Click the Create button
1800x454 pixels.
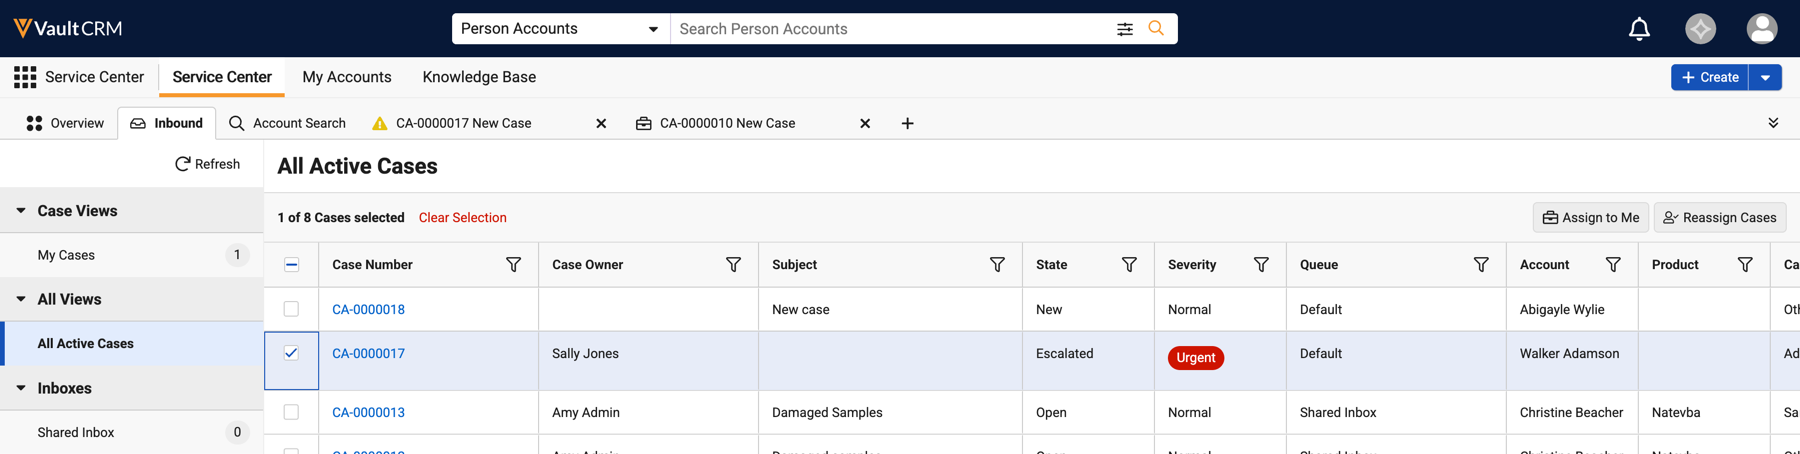pos(1710,77)
